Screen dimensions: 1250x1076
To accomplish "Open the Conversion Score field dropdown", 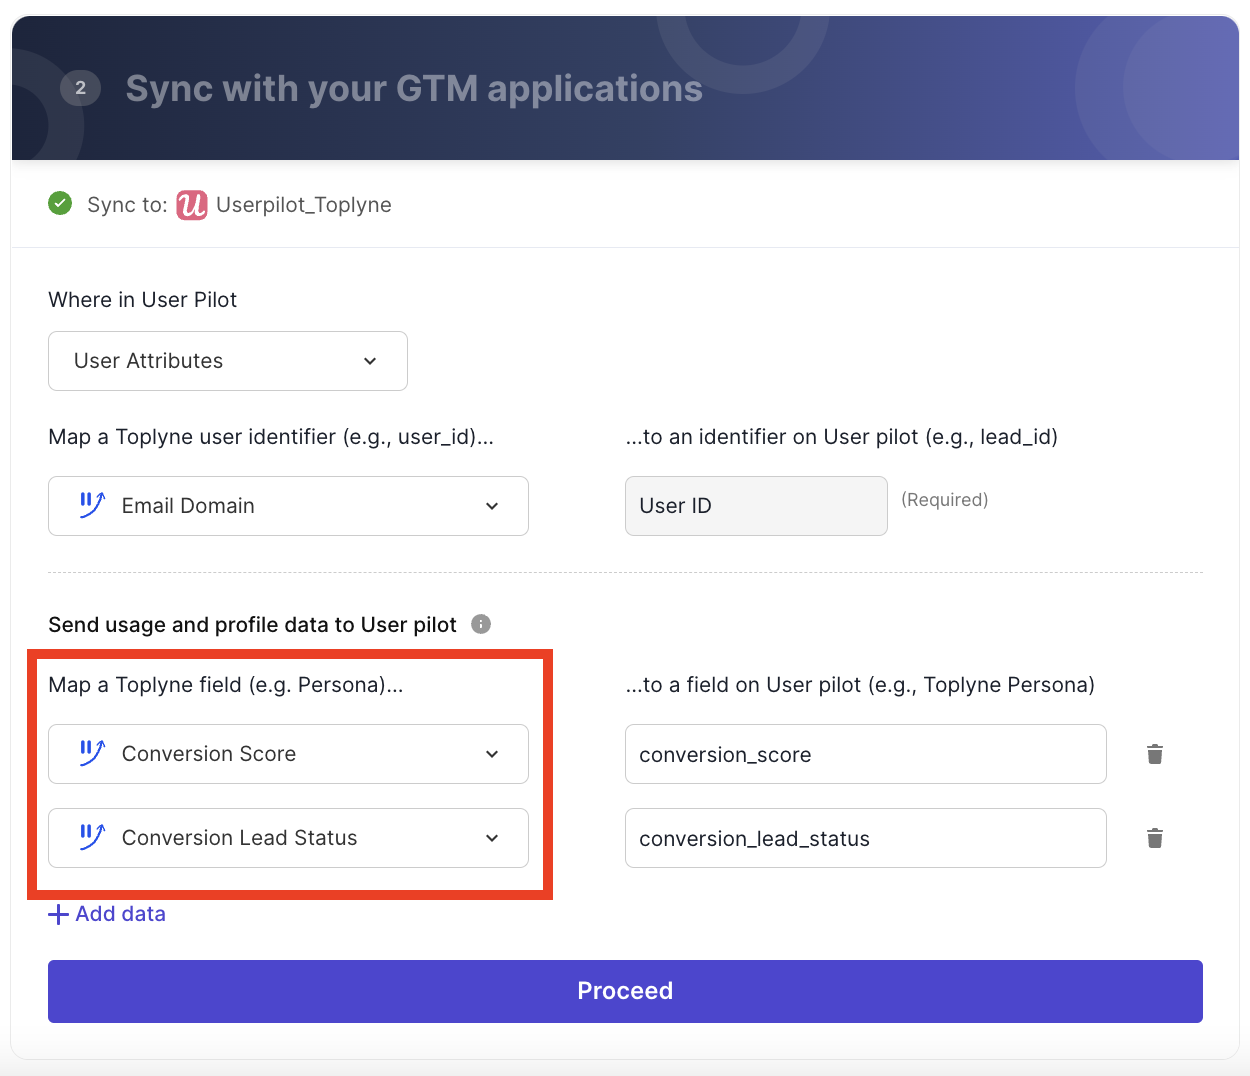I will point(288,754).
